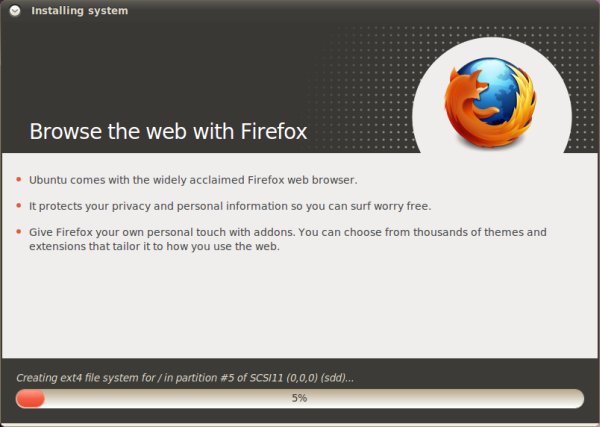600x427 pixels.
Task: Click the "Creating ext4 file system" status text
Action: coord(100,377)
